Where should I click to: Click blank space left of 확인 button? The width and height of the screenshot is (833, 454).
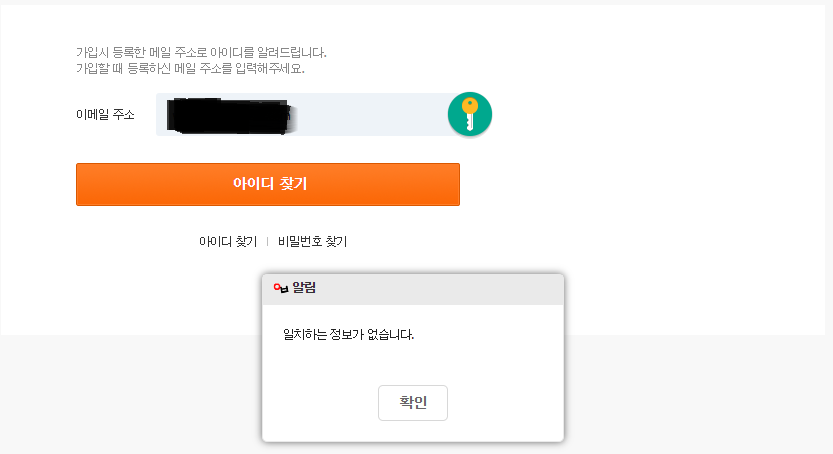(x=320, y=402)
